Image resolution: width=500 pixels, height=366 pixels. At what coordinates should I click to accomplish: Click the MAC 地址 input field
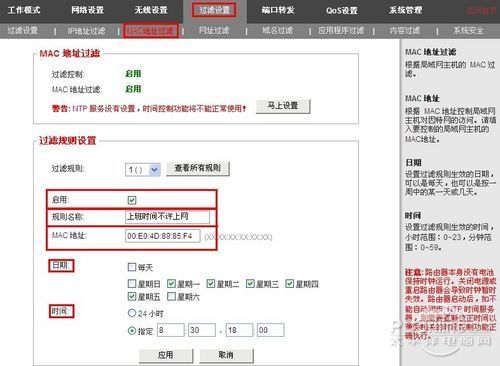tap(163, 236)
